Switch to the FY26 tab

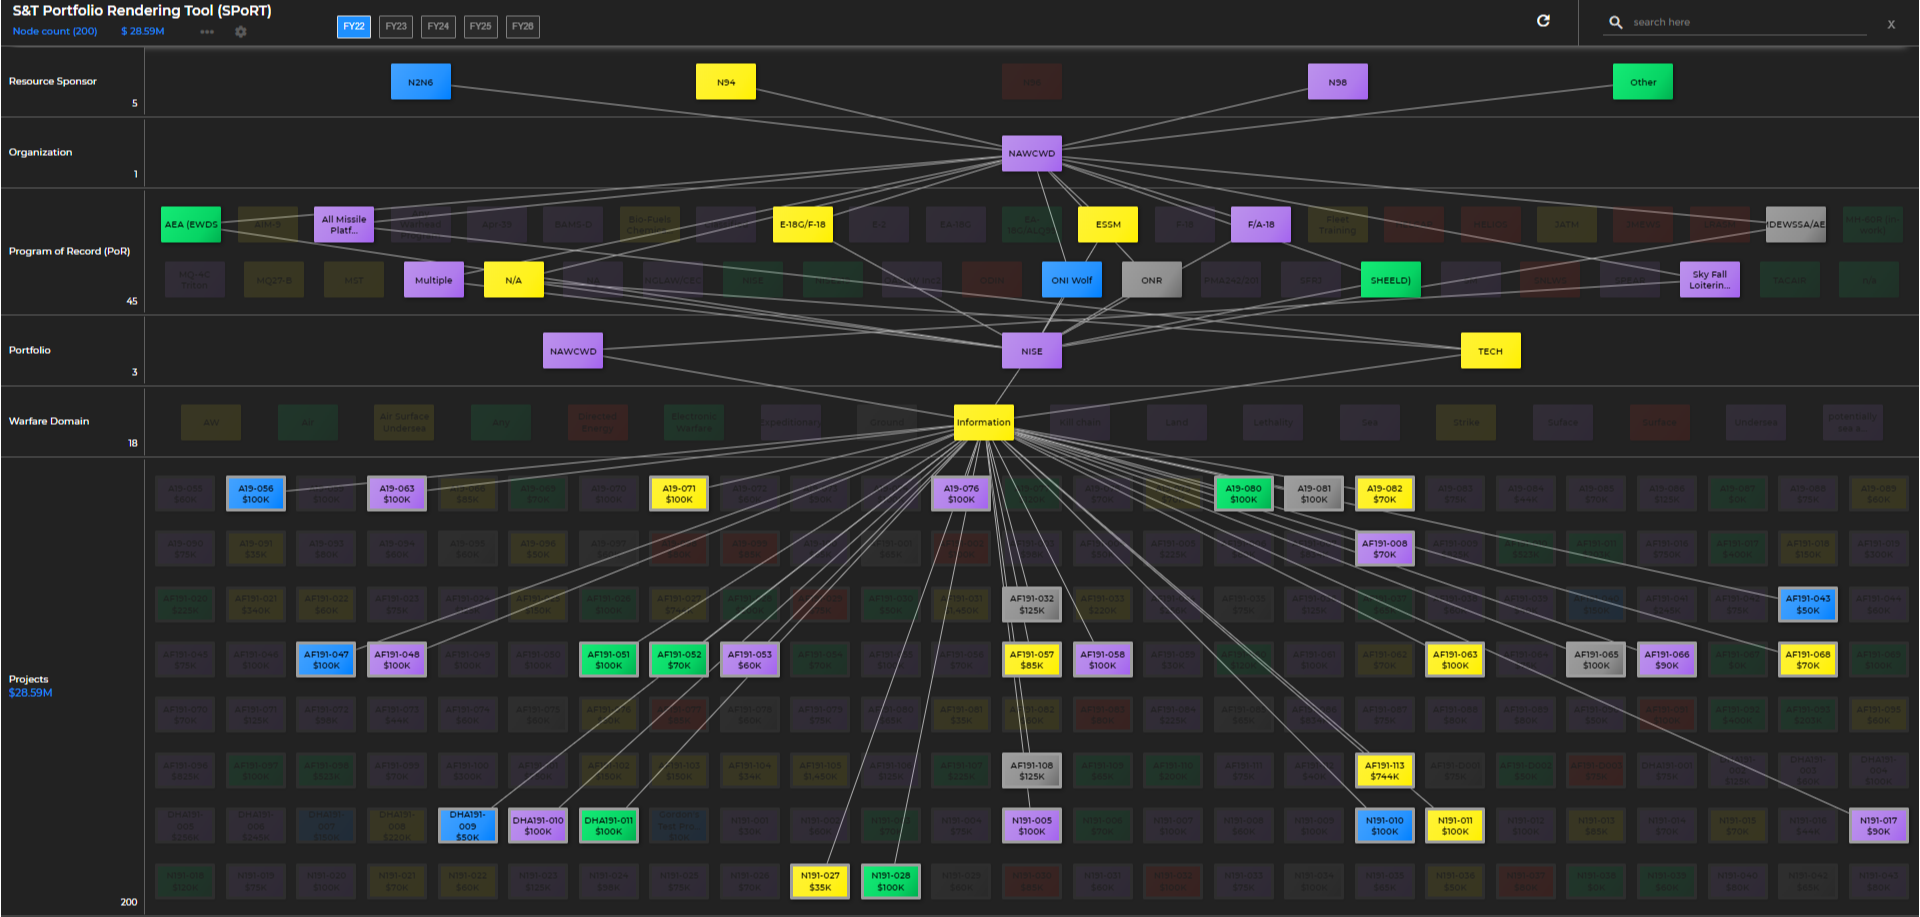(523, 27)
